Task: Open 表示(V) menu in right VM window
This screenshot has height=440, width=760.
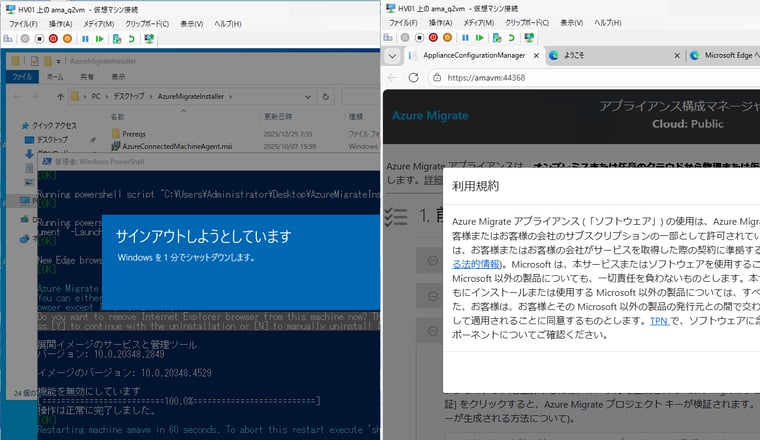Action: (571, 23)
